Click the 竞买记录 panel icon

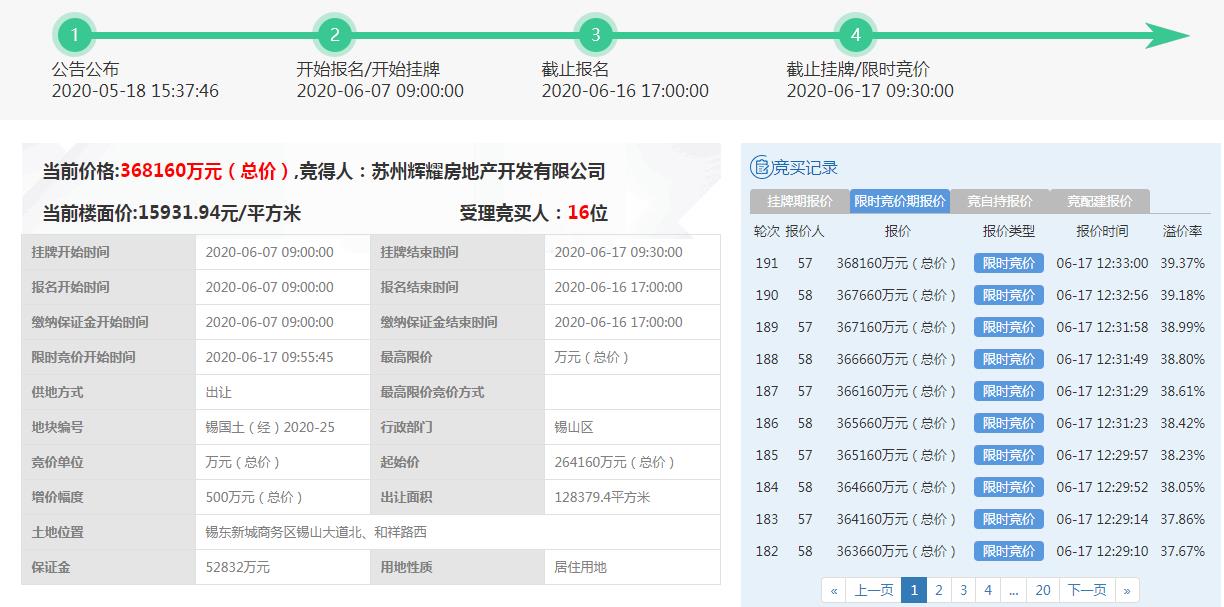point(760,167)
